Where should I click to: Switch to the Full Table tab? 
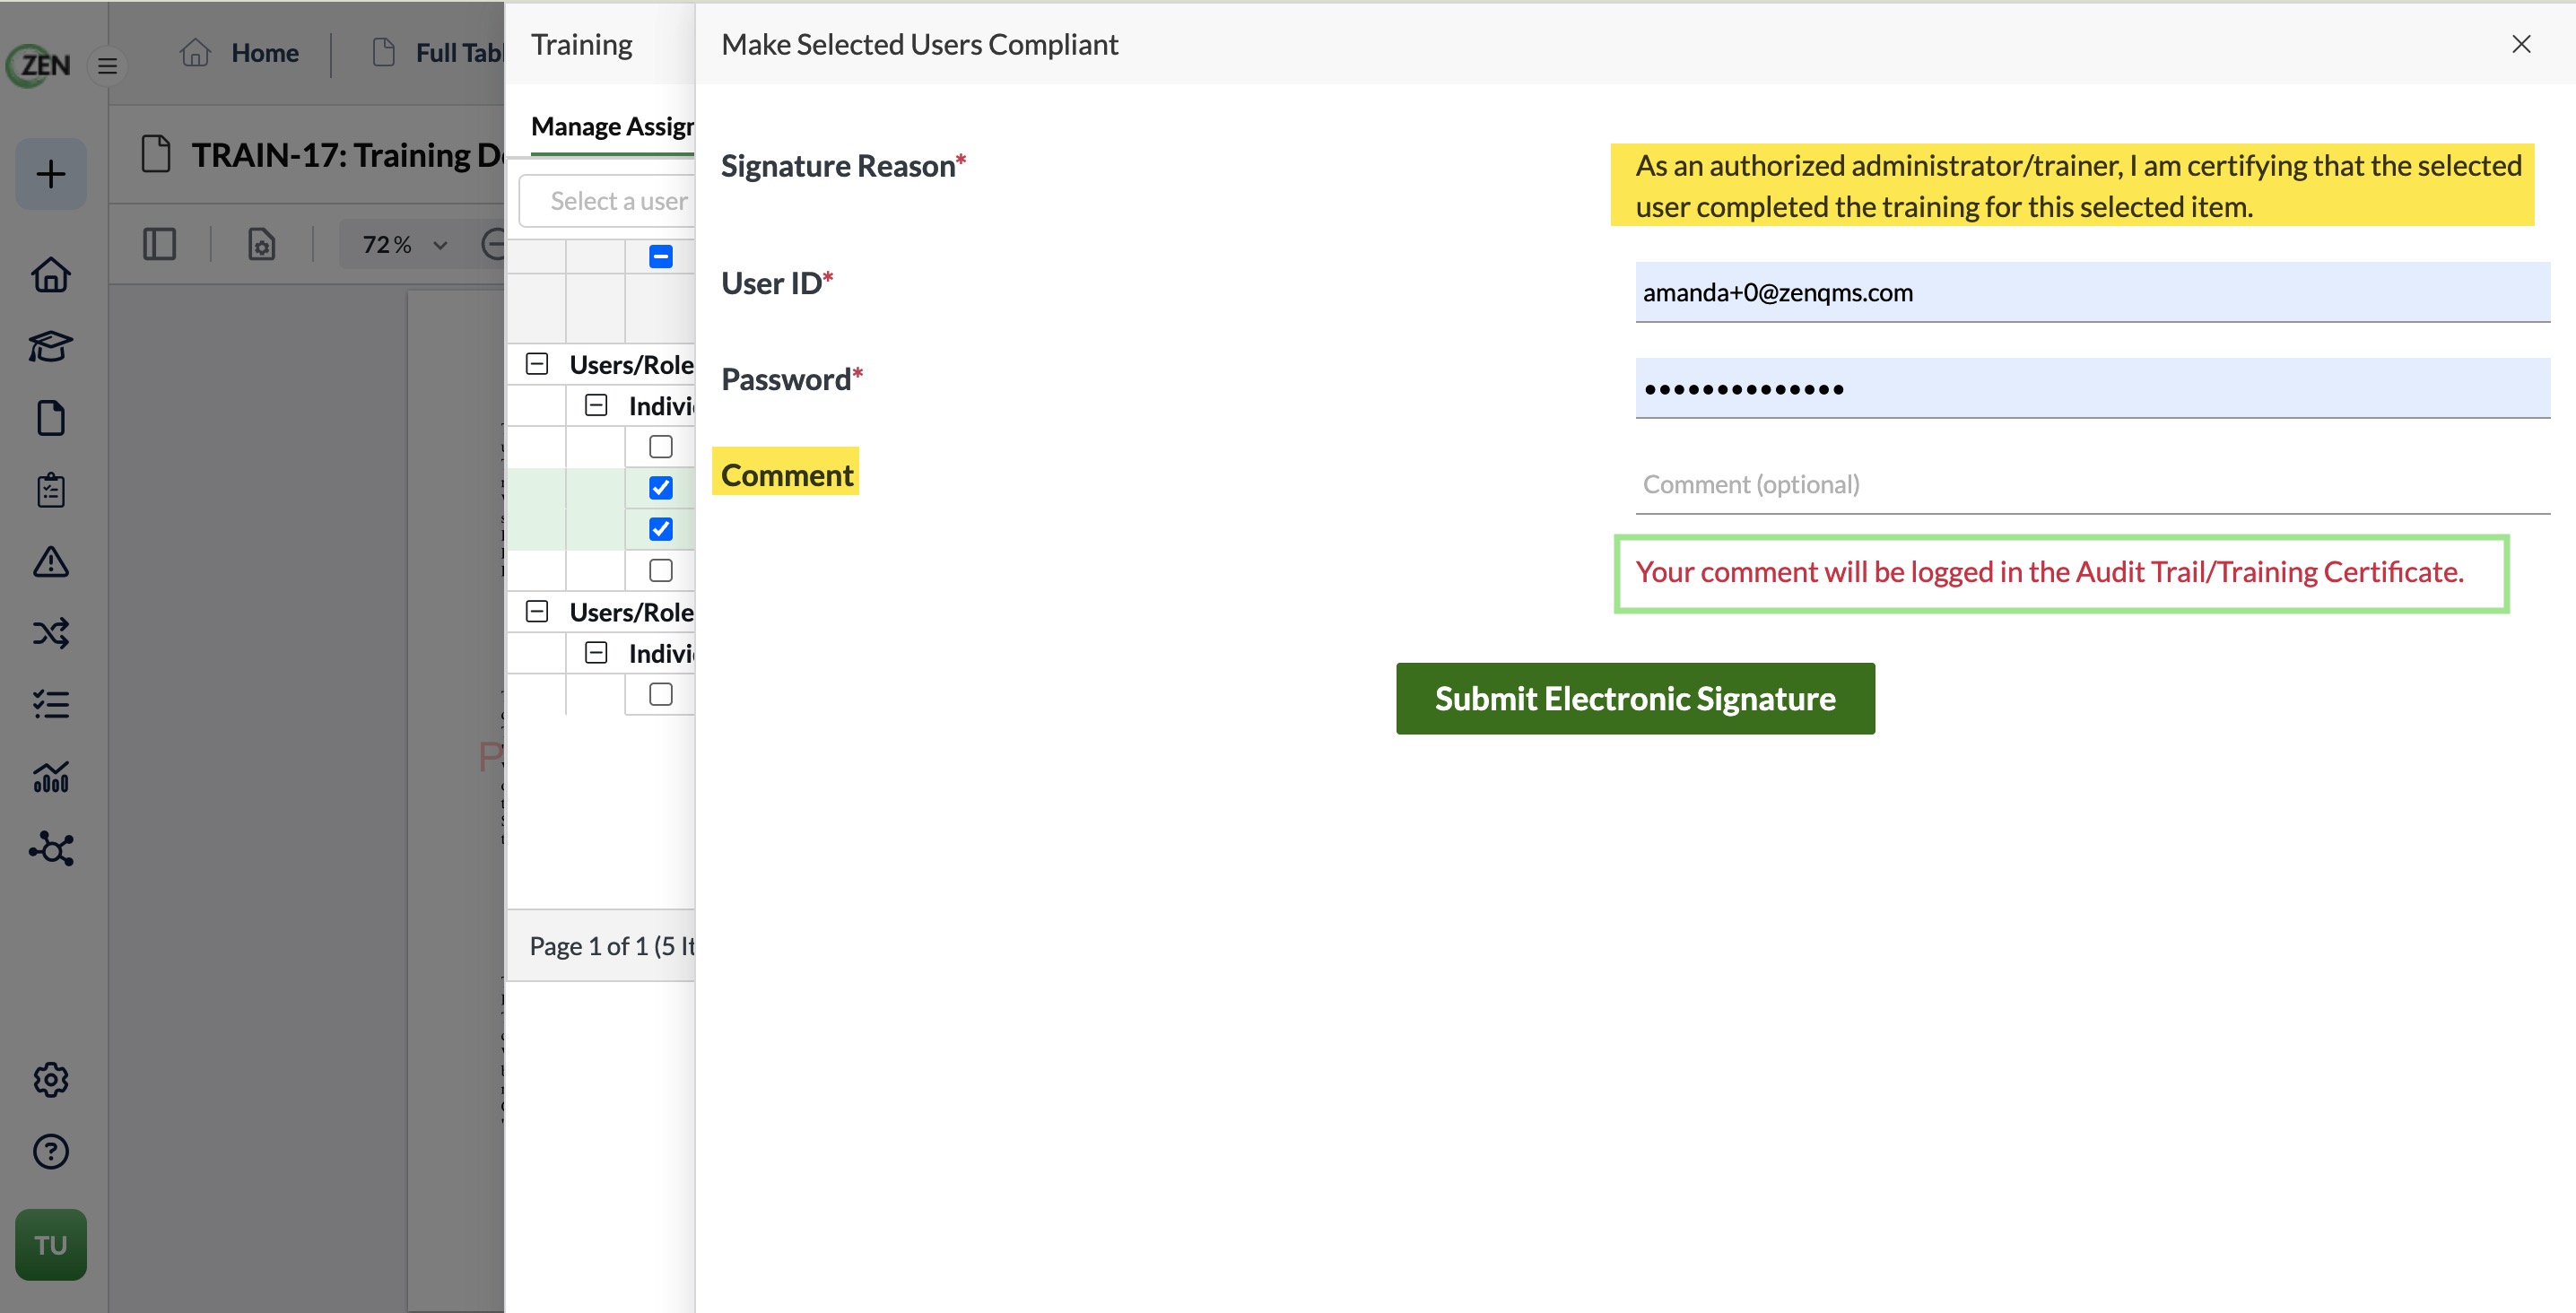coord(459,53)
